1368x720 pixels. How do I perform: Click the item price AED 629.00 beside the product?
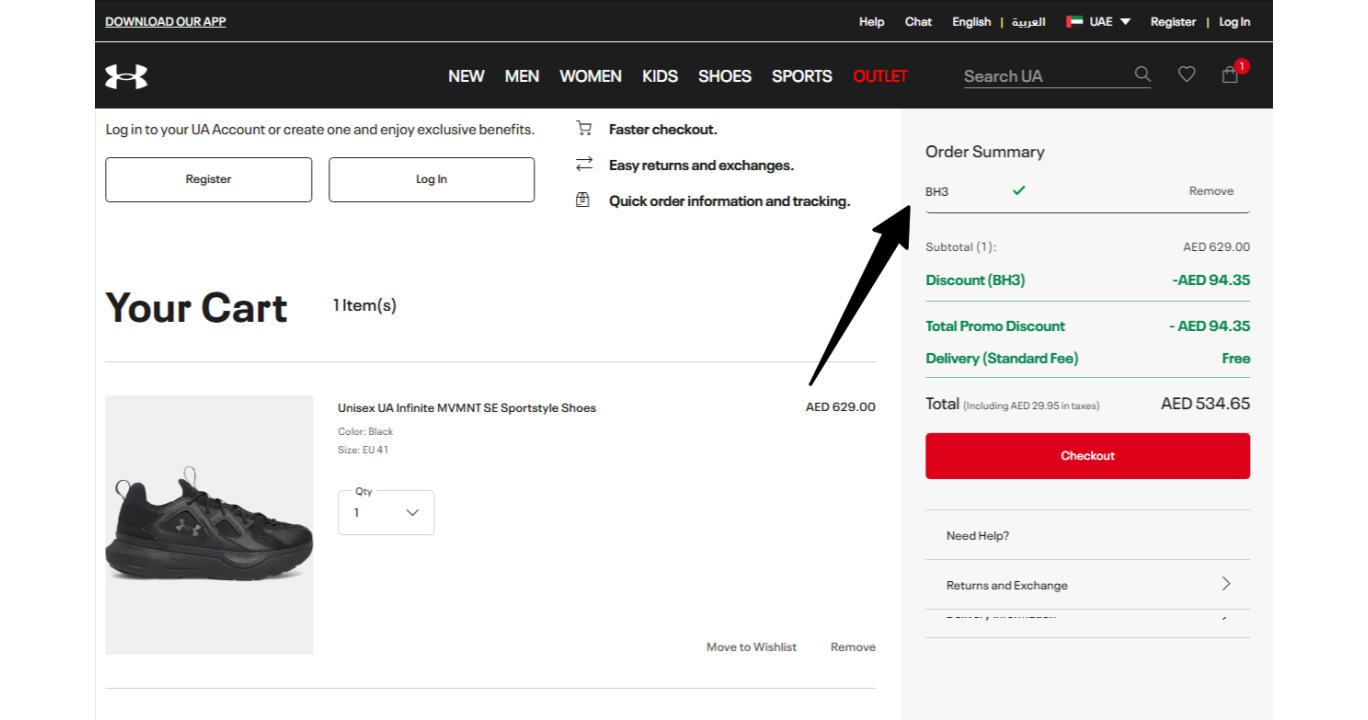tap(840, 407)
